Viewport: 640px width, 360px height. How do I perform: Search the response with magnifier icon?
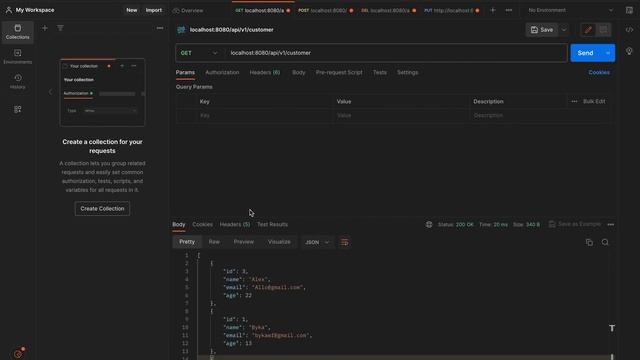coord(605,242)
